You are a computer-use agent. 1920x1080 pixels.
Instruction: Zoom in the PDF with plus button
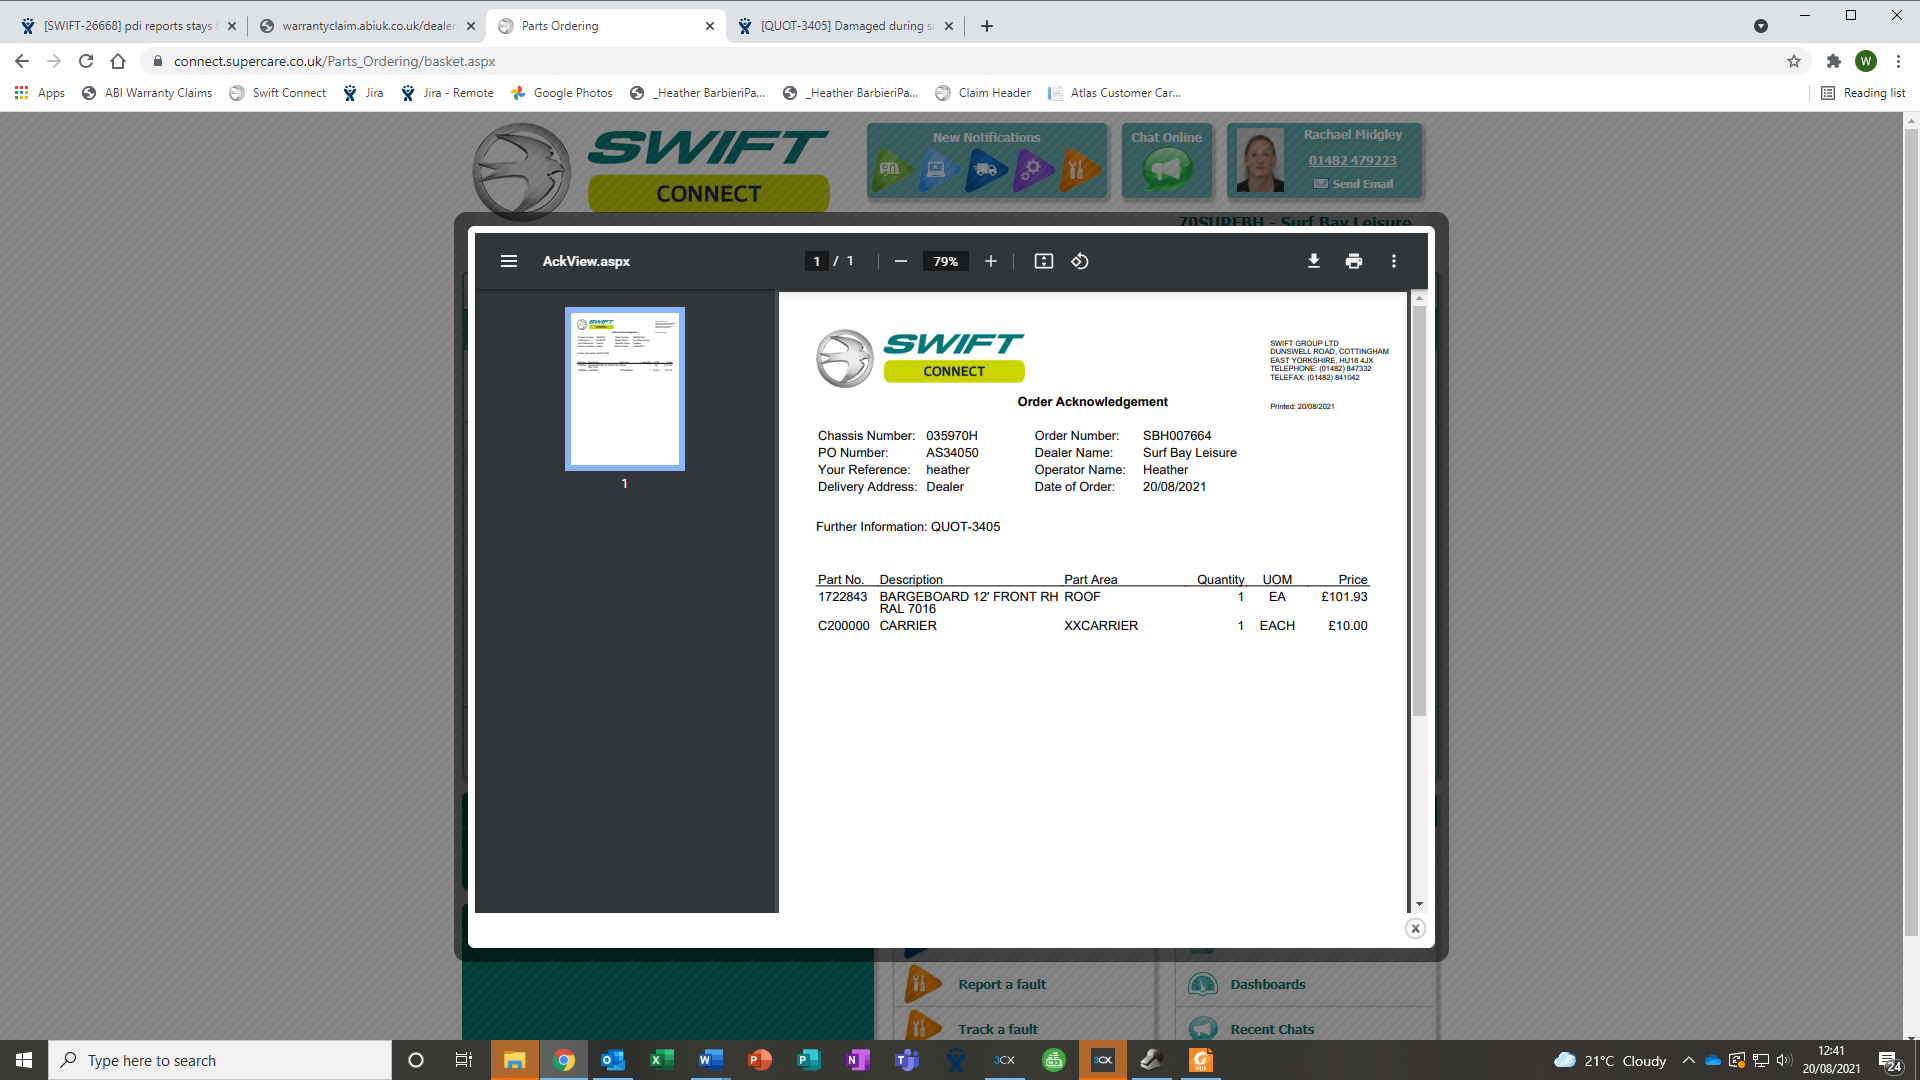(990, 261)
